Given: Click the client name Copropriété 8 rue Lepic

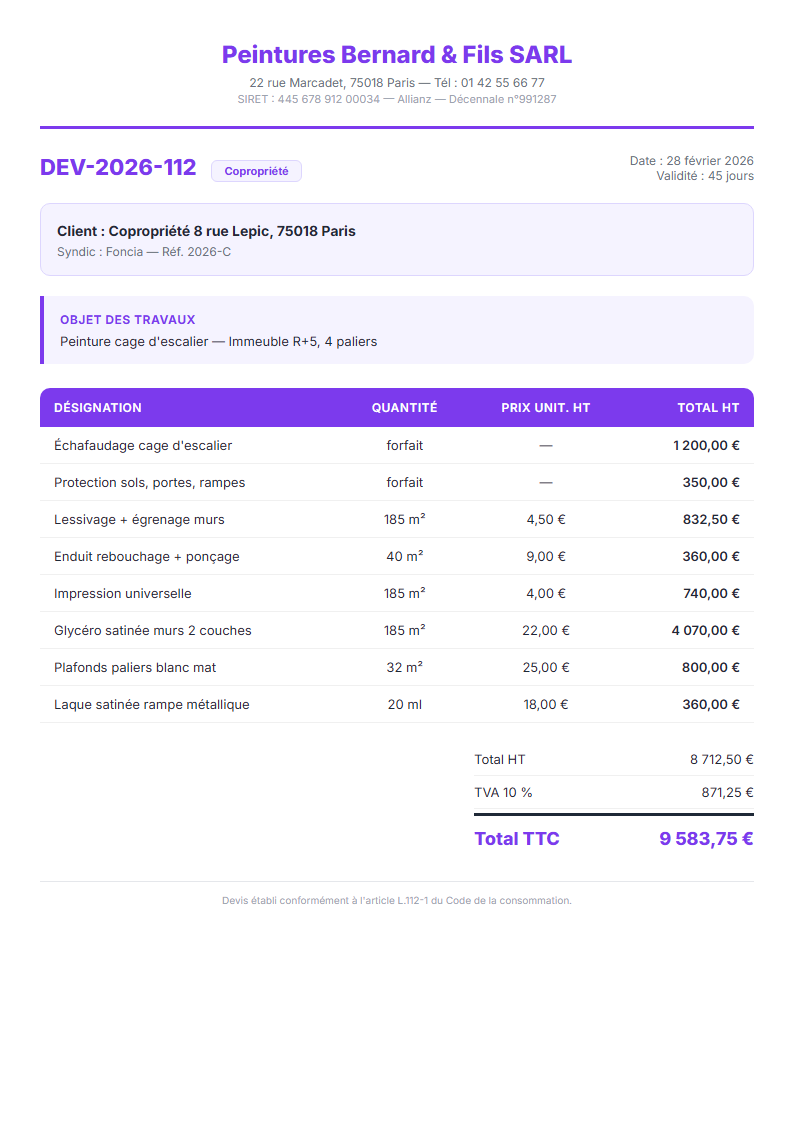Looking at the screenshot, I should coord(206,231).
